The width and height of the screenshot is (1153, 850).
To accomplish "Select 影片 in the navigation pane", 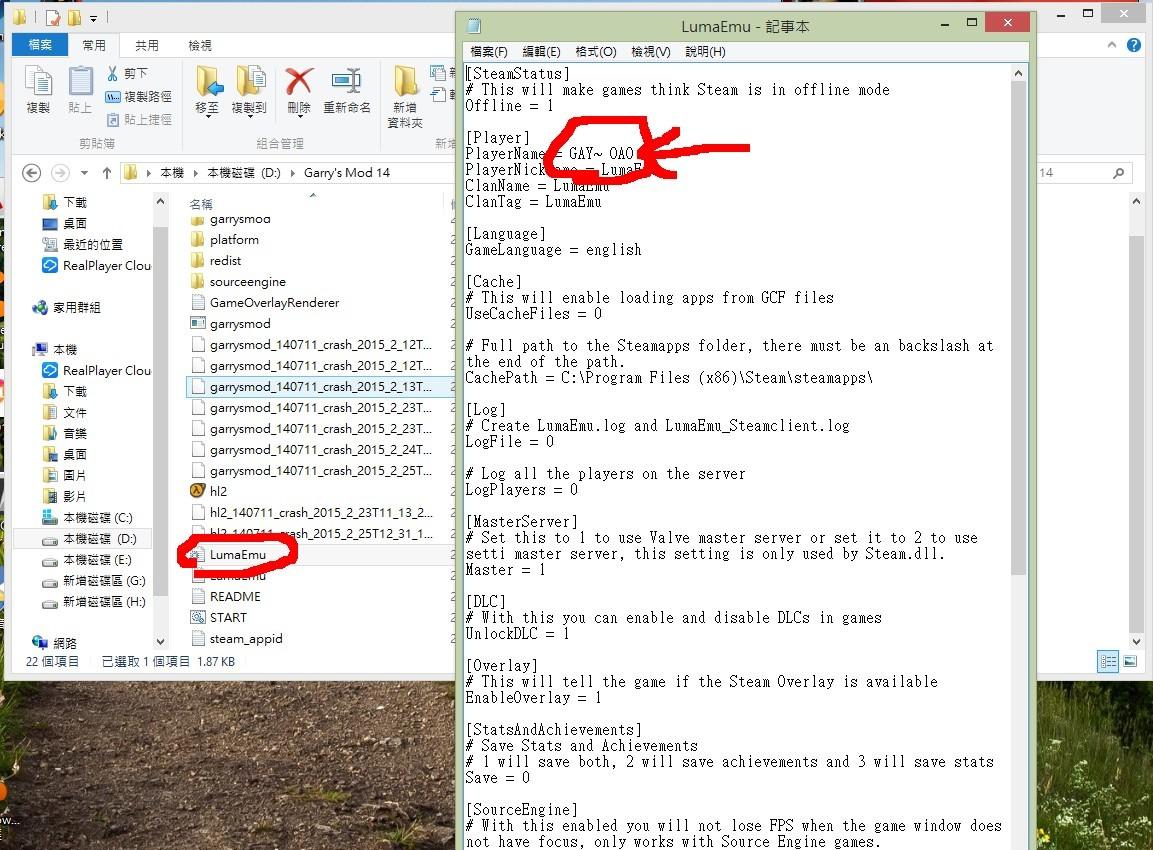I will (65, 496).
